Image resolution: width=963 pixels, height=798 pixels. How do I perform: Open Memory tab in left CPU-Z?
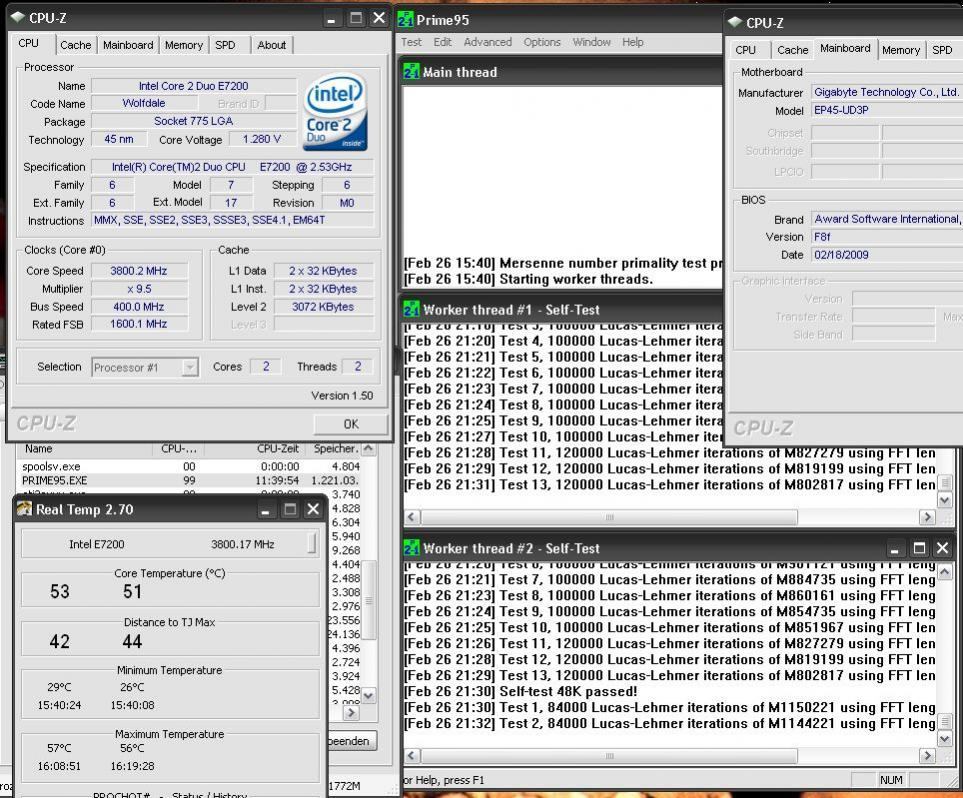pos(184,45)
